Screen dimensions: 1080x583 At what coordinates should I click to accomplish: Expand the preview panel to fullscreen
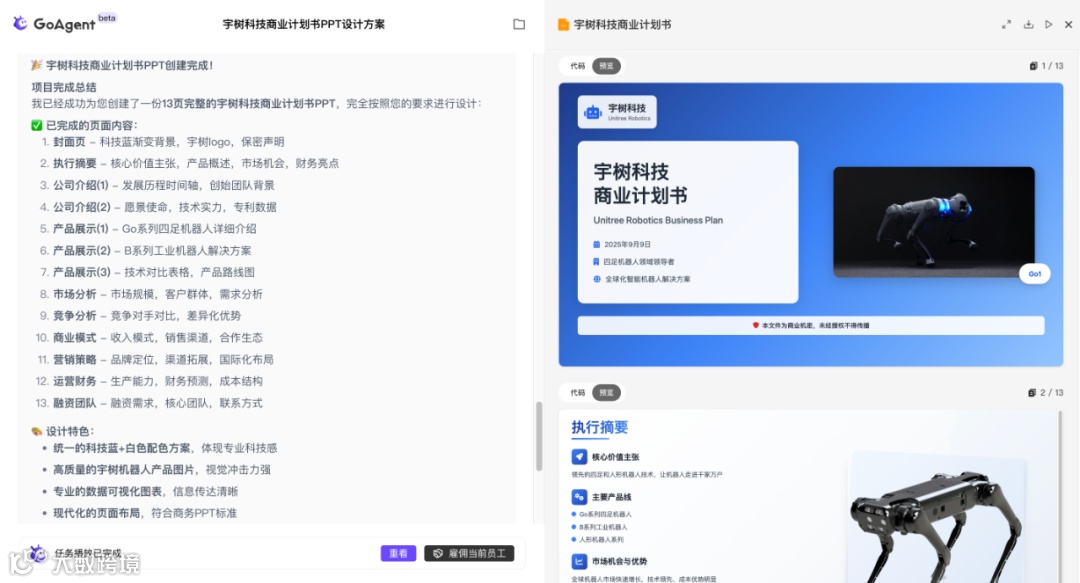pyautogui.click(x=1006, y=24)
